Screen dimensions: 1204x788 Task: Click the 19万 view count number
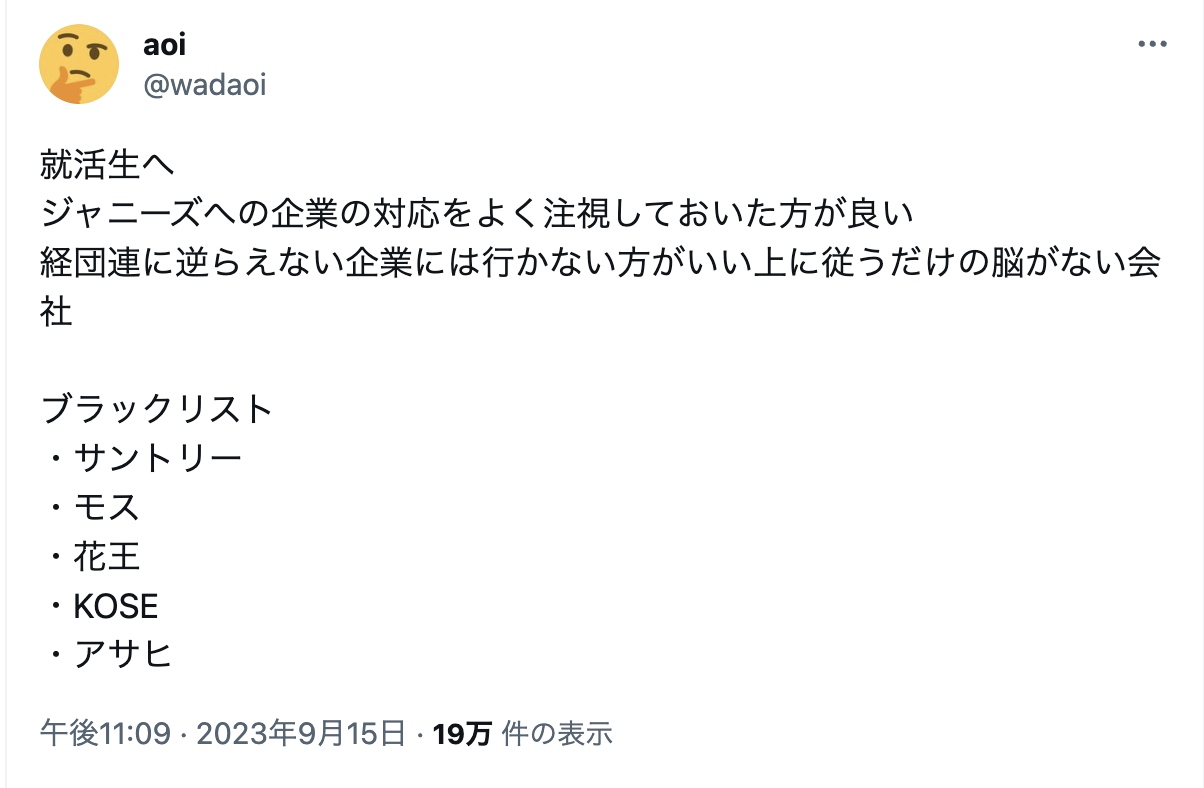pos(463,735)
